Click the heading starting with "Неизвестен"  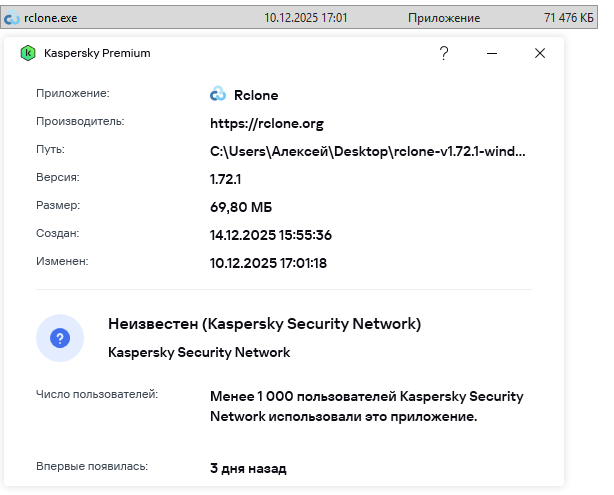264,324
